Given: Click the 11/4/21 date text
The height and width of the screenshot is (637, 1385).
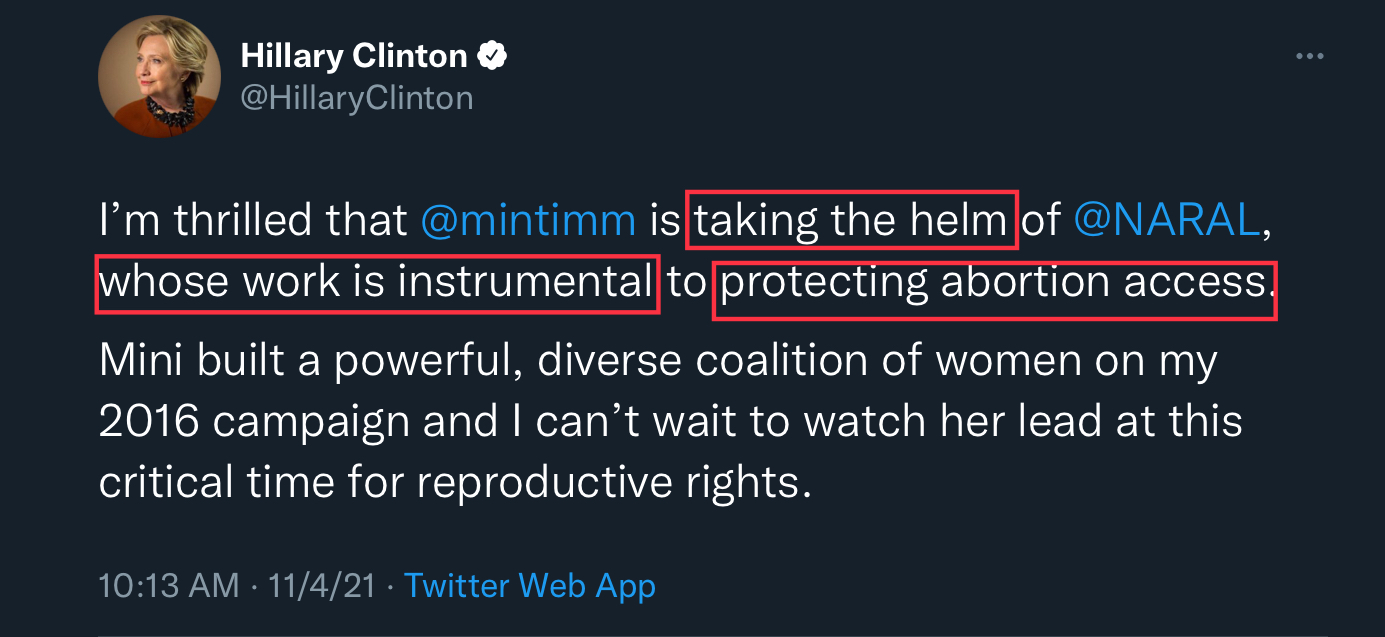Looking at the screenshot, I should (322, 585).
